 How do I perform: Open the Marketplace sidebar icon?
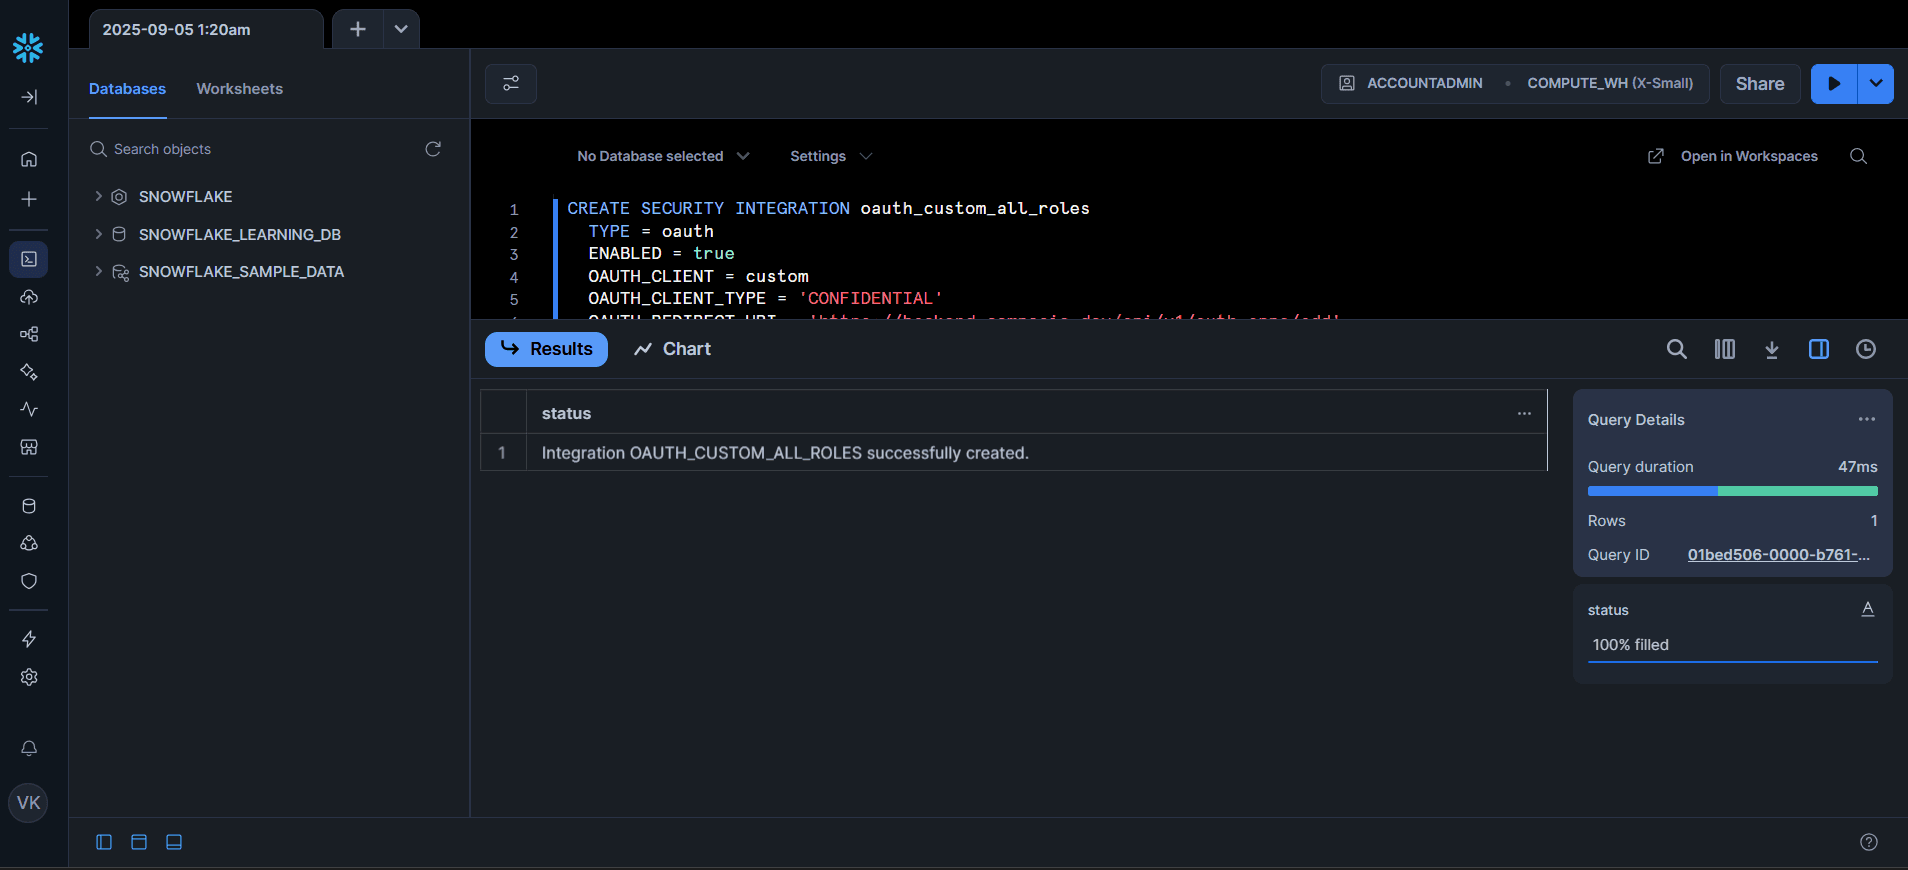tap(29, 447)
